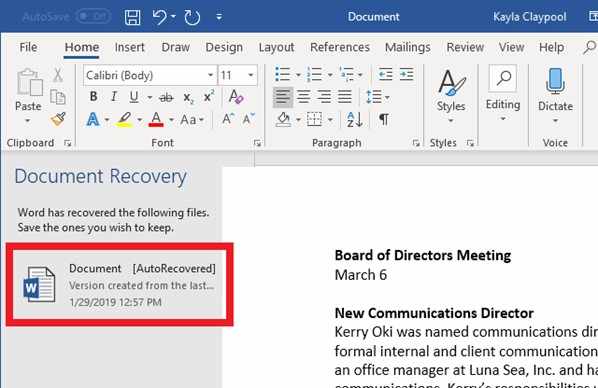
Task: Toggle Italic formatting
Action: click(x=114, y=97)
